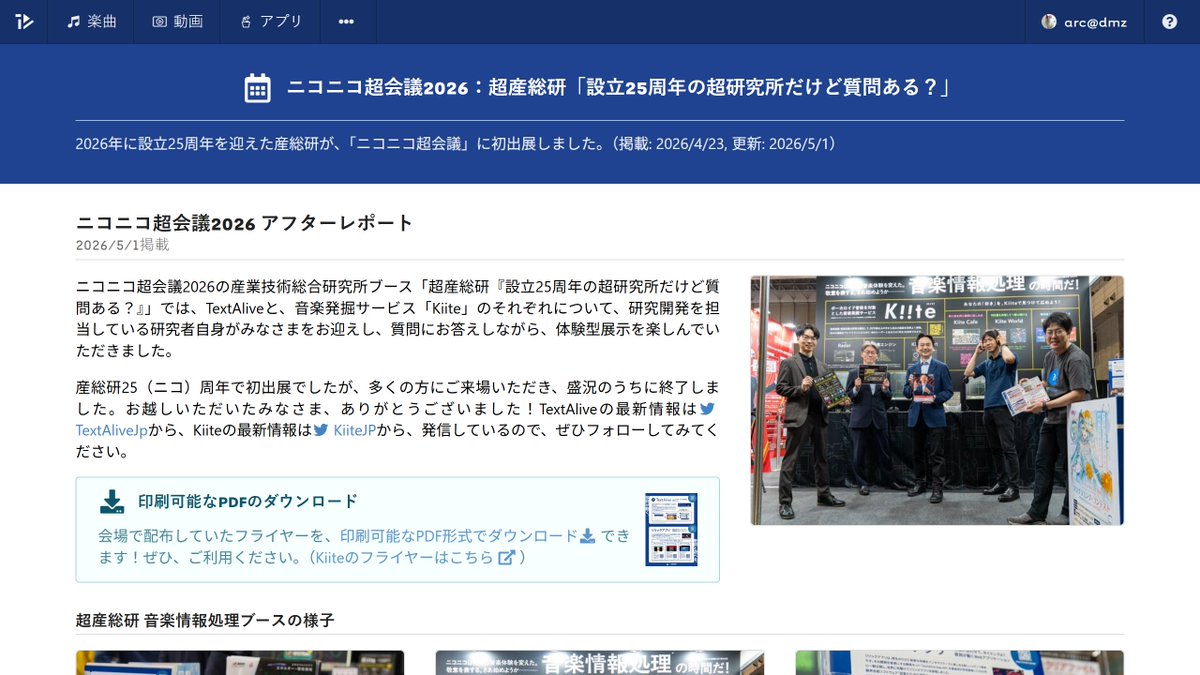Open the 動画 menu
Image resolution: width=1200 pixels, height=675 pixels.
[177, 21]
